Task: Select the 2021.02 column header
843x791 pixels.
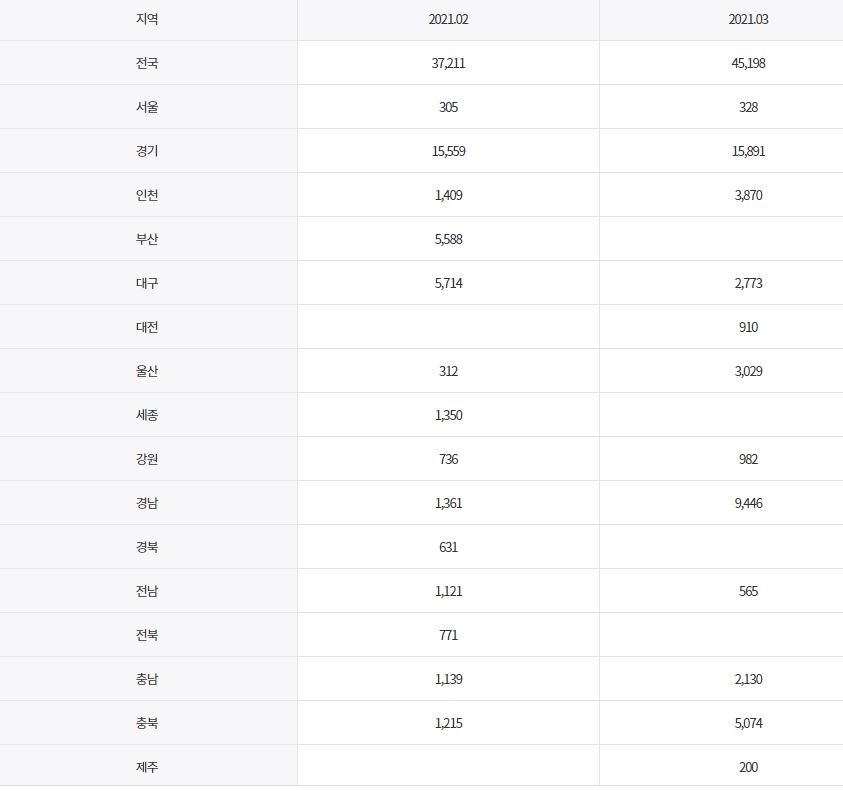Action: [448, 19]
